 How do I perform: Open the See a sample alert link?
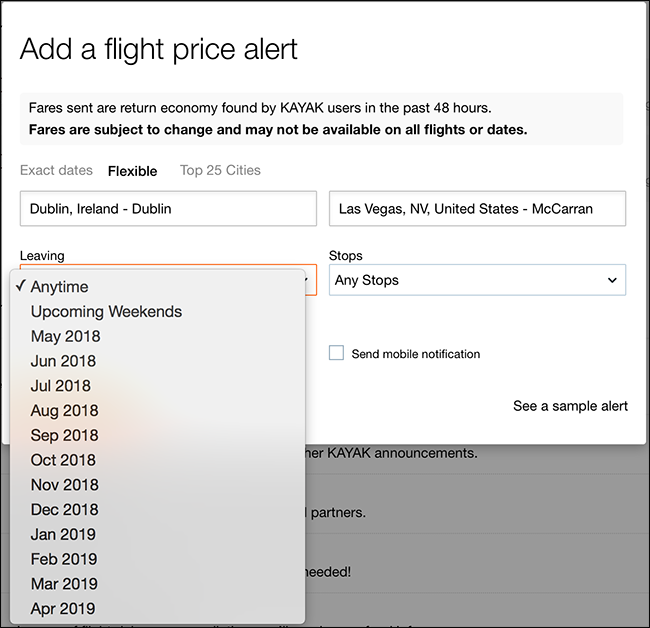tap(570, 406)
